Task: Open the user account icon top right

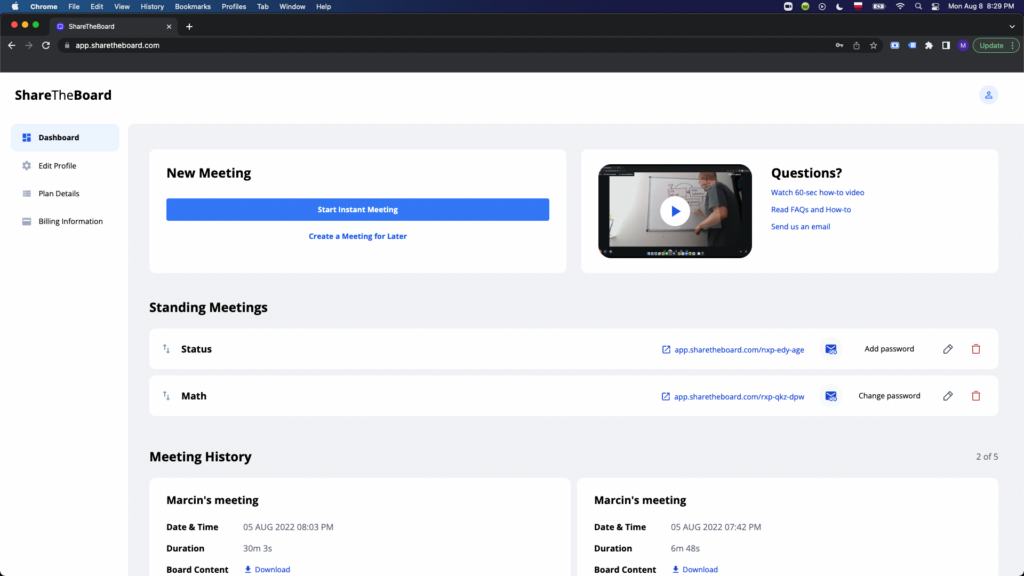Action: (988, 94)
